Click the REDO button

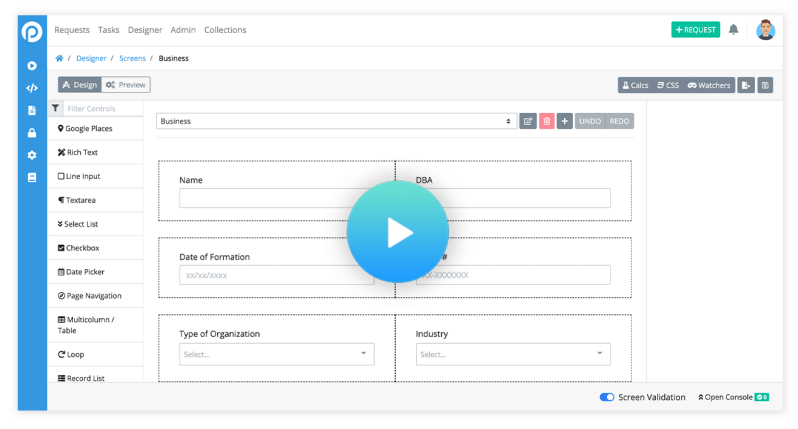[619, 121]
